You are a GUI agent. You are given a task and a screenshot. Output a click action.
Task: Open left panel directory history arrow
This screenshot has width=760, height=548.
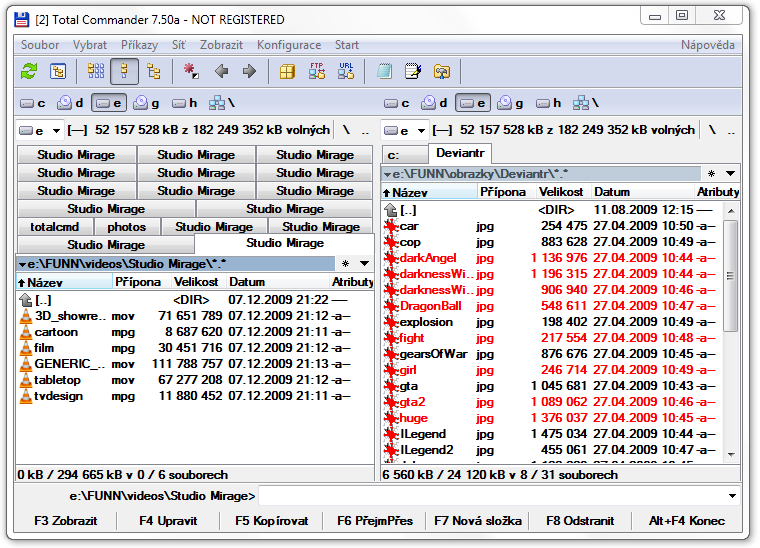(x=364, y=264)
